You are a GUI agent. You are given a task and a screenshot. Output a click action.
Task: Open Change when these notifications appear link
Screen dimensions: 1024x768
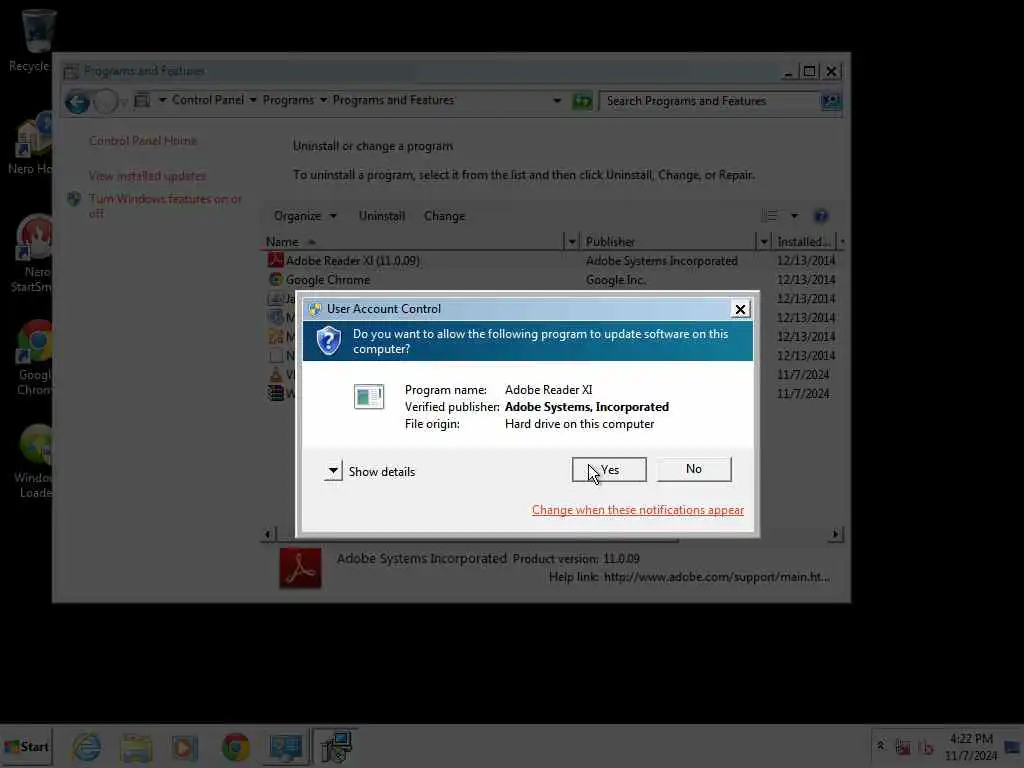click(637, 510)
